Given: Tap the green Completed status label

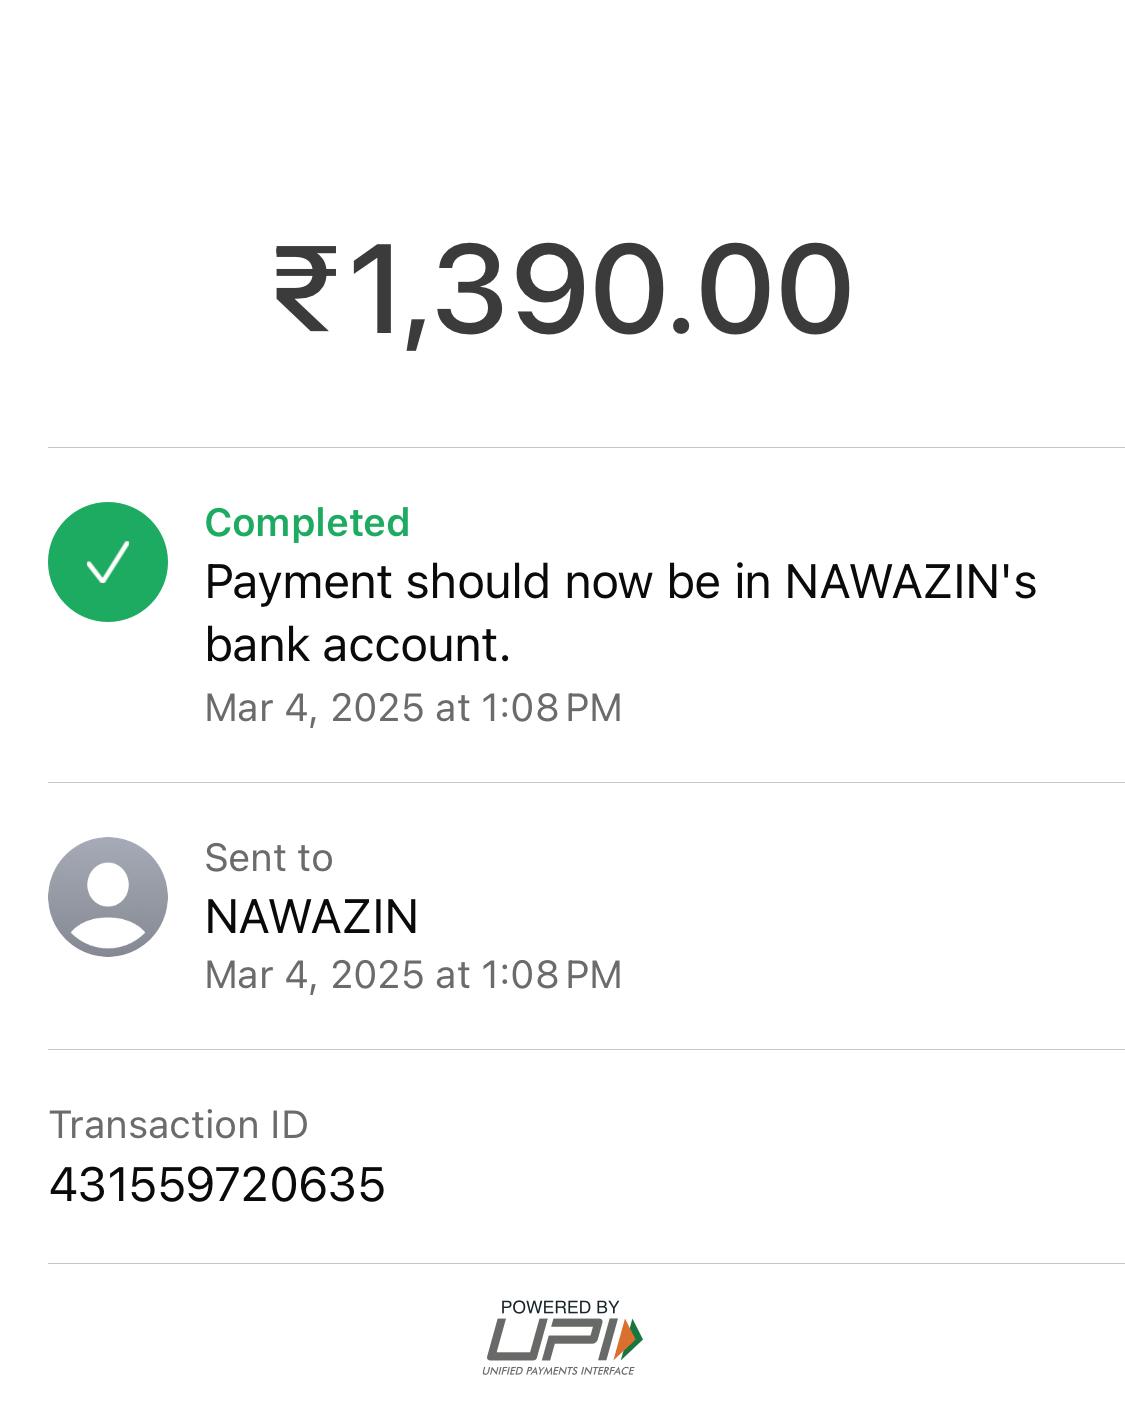Looking at the screenshot, I should click(x=307, y=523).
